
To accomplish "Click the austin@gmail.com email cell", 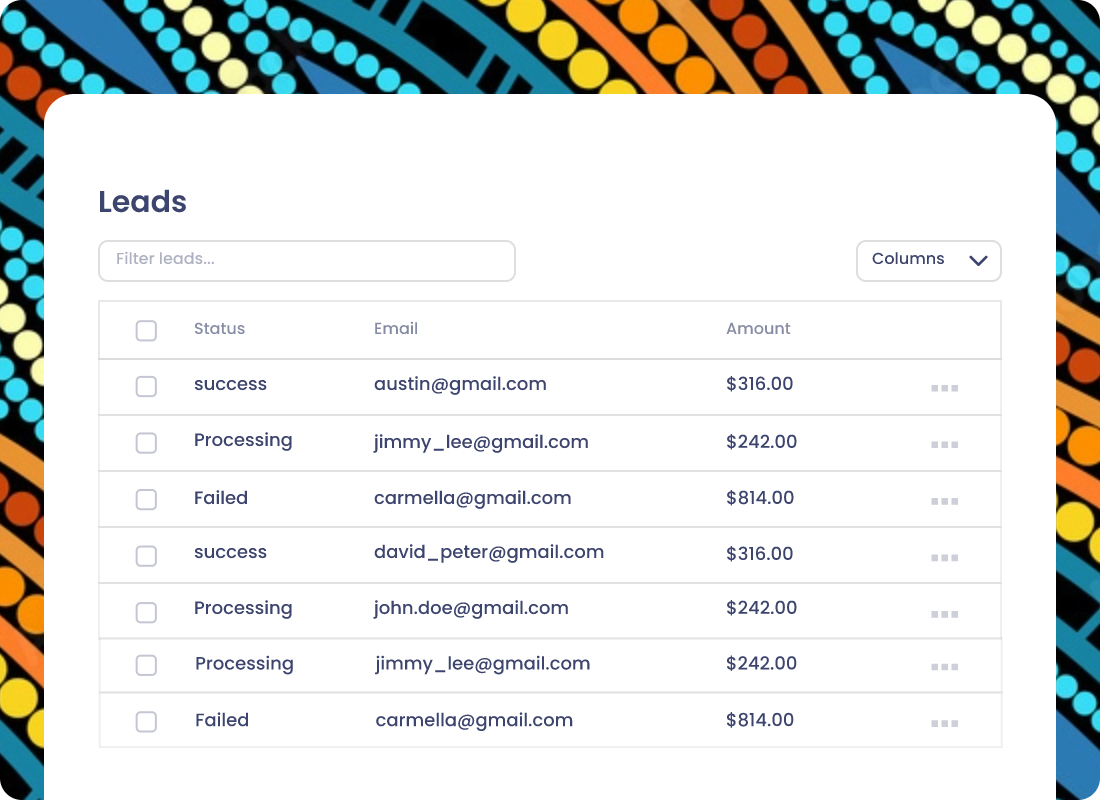I will 460,385.
